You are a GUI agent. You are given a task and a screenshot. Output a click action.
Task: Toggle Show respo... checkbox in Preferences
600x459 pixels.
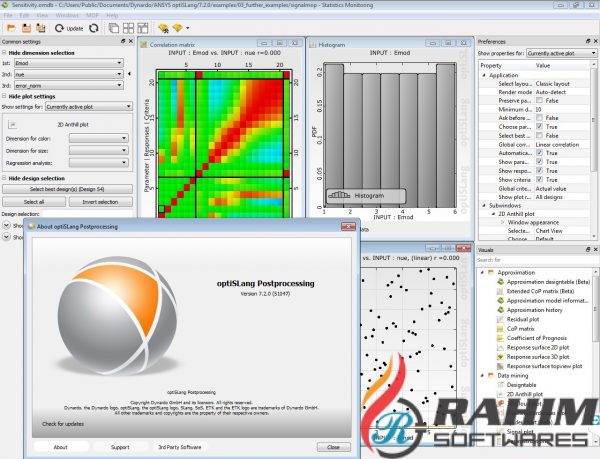point(539,171)
